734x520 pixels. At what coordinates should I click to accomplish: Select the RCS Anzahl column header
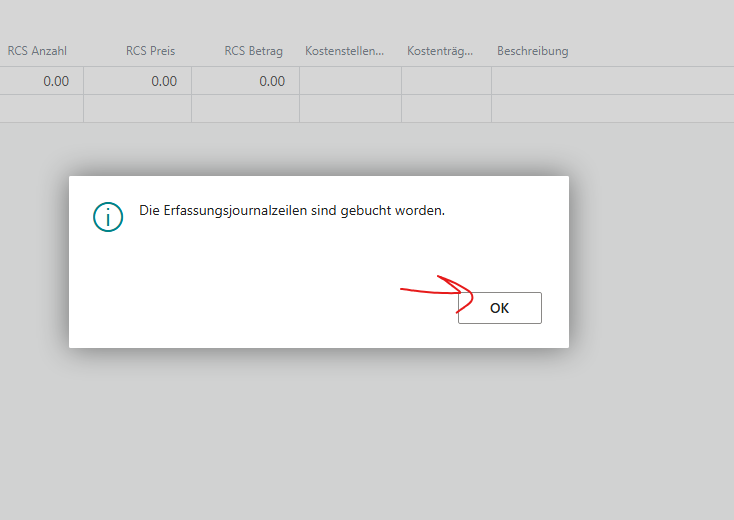tap(37, 51)
